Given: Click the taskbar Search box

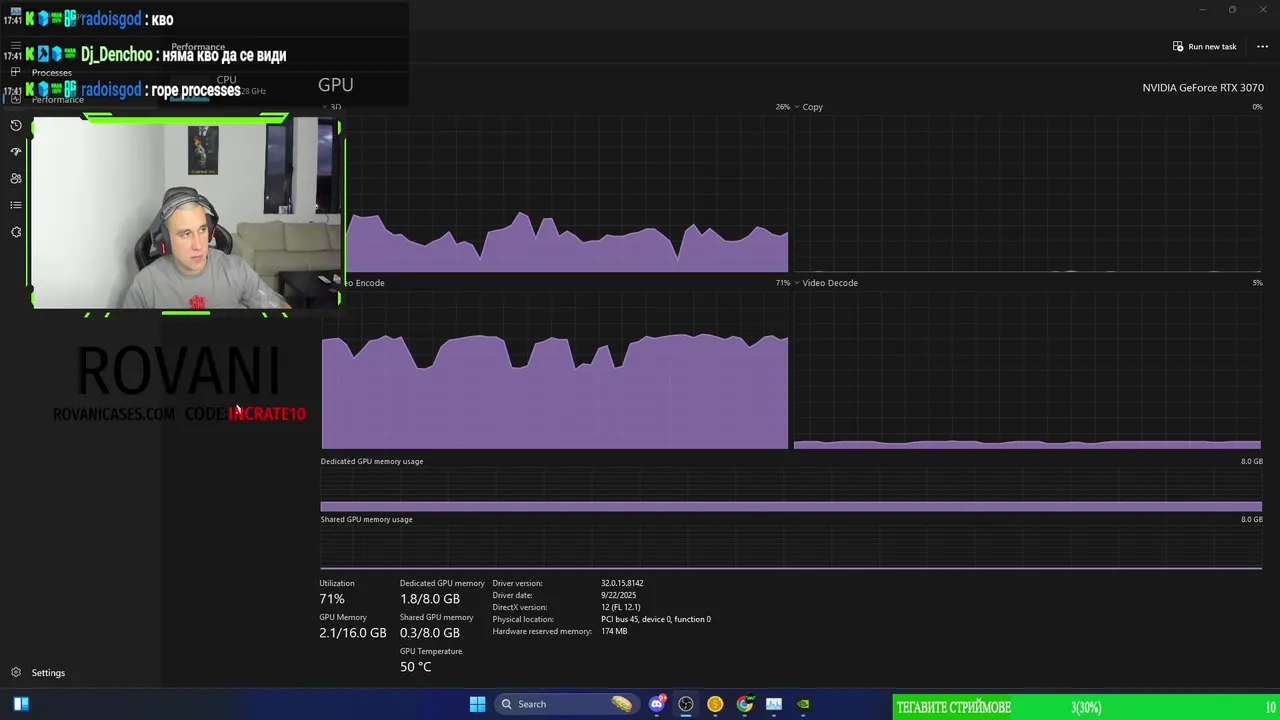Looking at the screenshot, I should tap(567, 704).
